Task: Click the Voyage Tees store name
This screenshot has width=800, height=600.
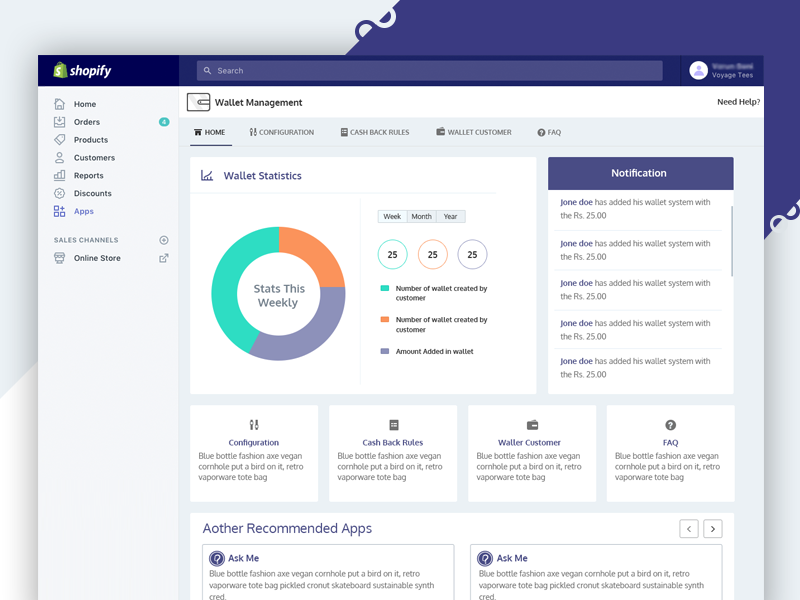Action: tap(732, 75)
